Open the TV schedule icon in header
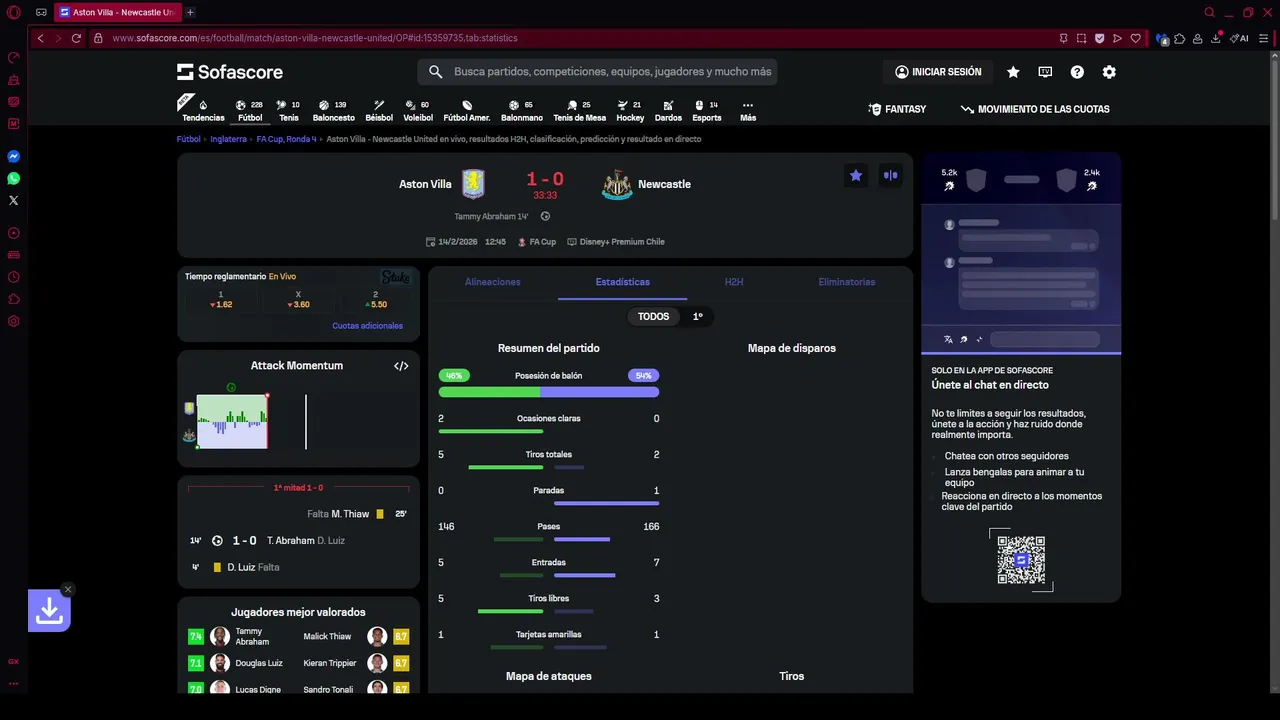This screenshot has height=720, width=1280. 1045,72
